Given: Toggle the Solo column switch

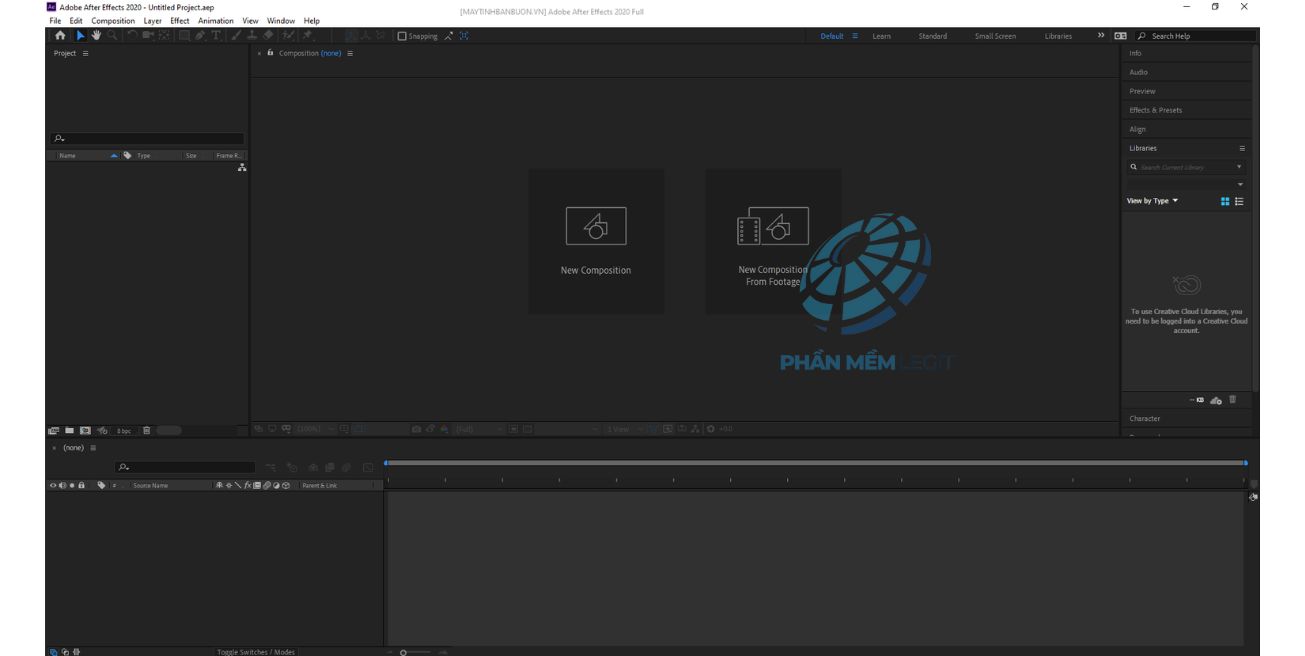Looking at the screenshot, I should [x=72, y=485].
